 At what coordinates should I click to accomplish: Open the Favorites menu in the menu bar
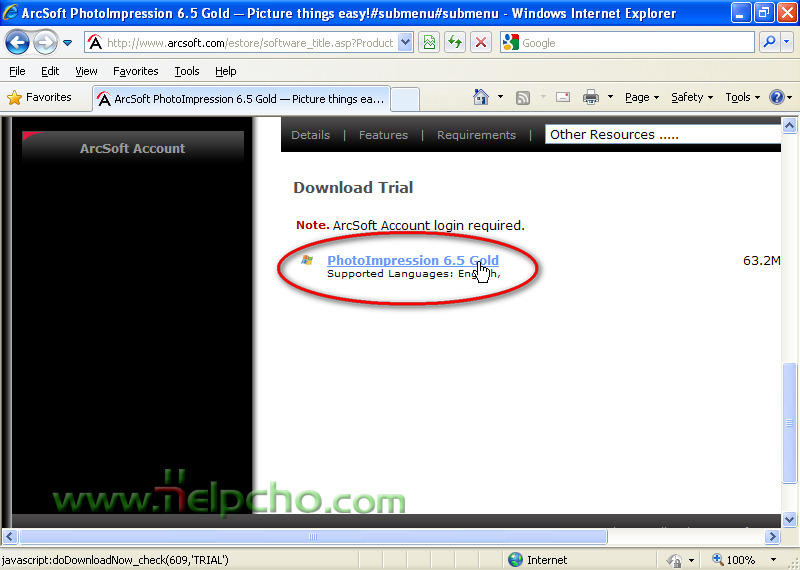(136, 71)
